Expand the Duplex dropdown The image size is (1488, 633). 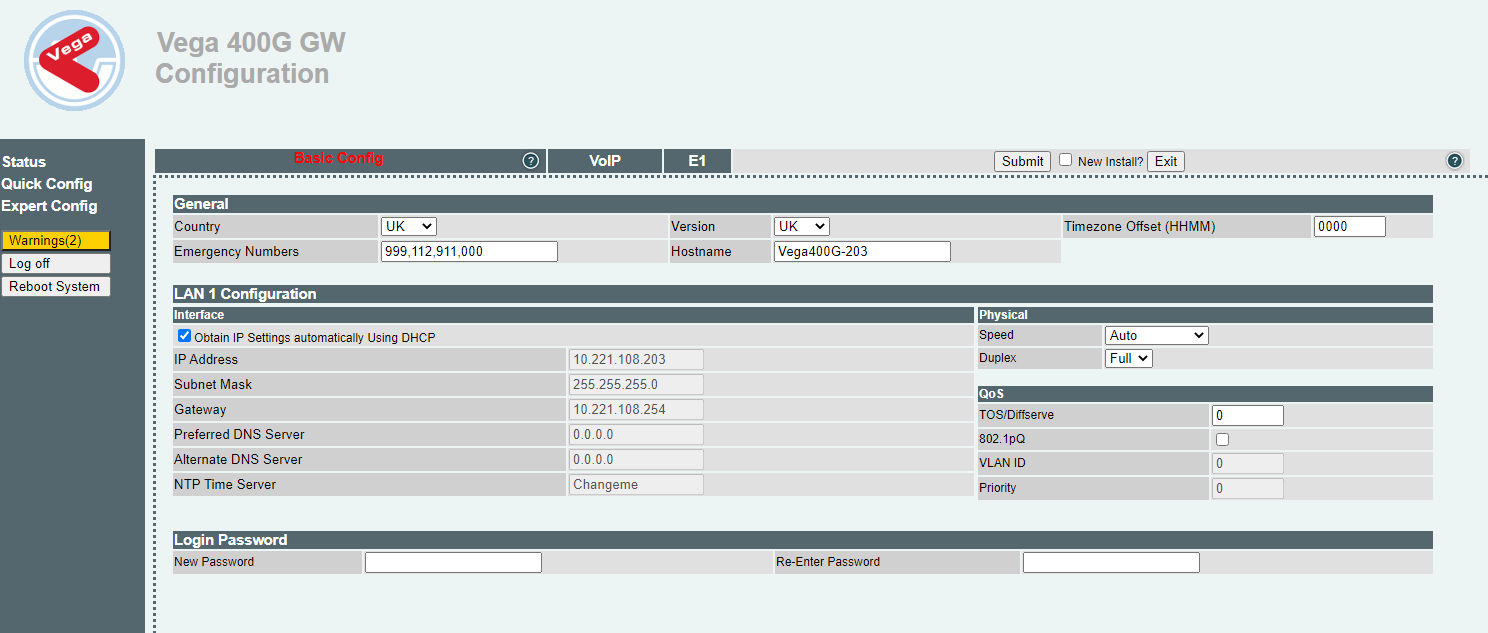click(1128, 358)
